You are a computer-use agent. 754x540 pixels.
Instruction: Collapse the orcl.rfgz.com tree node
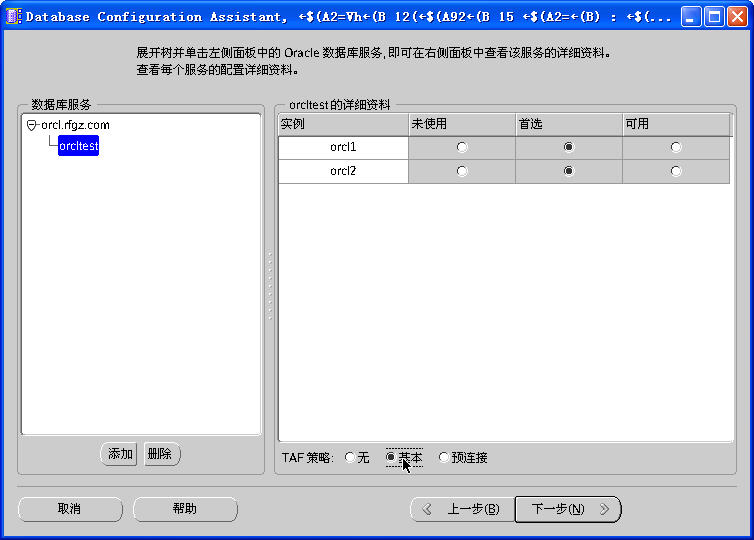point(32,126)
